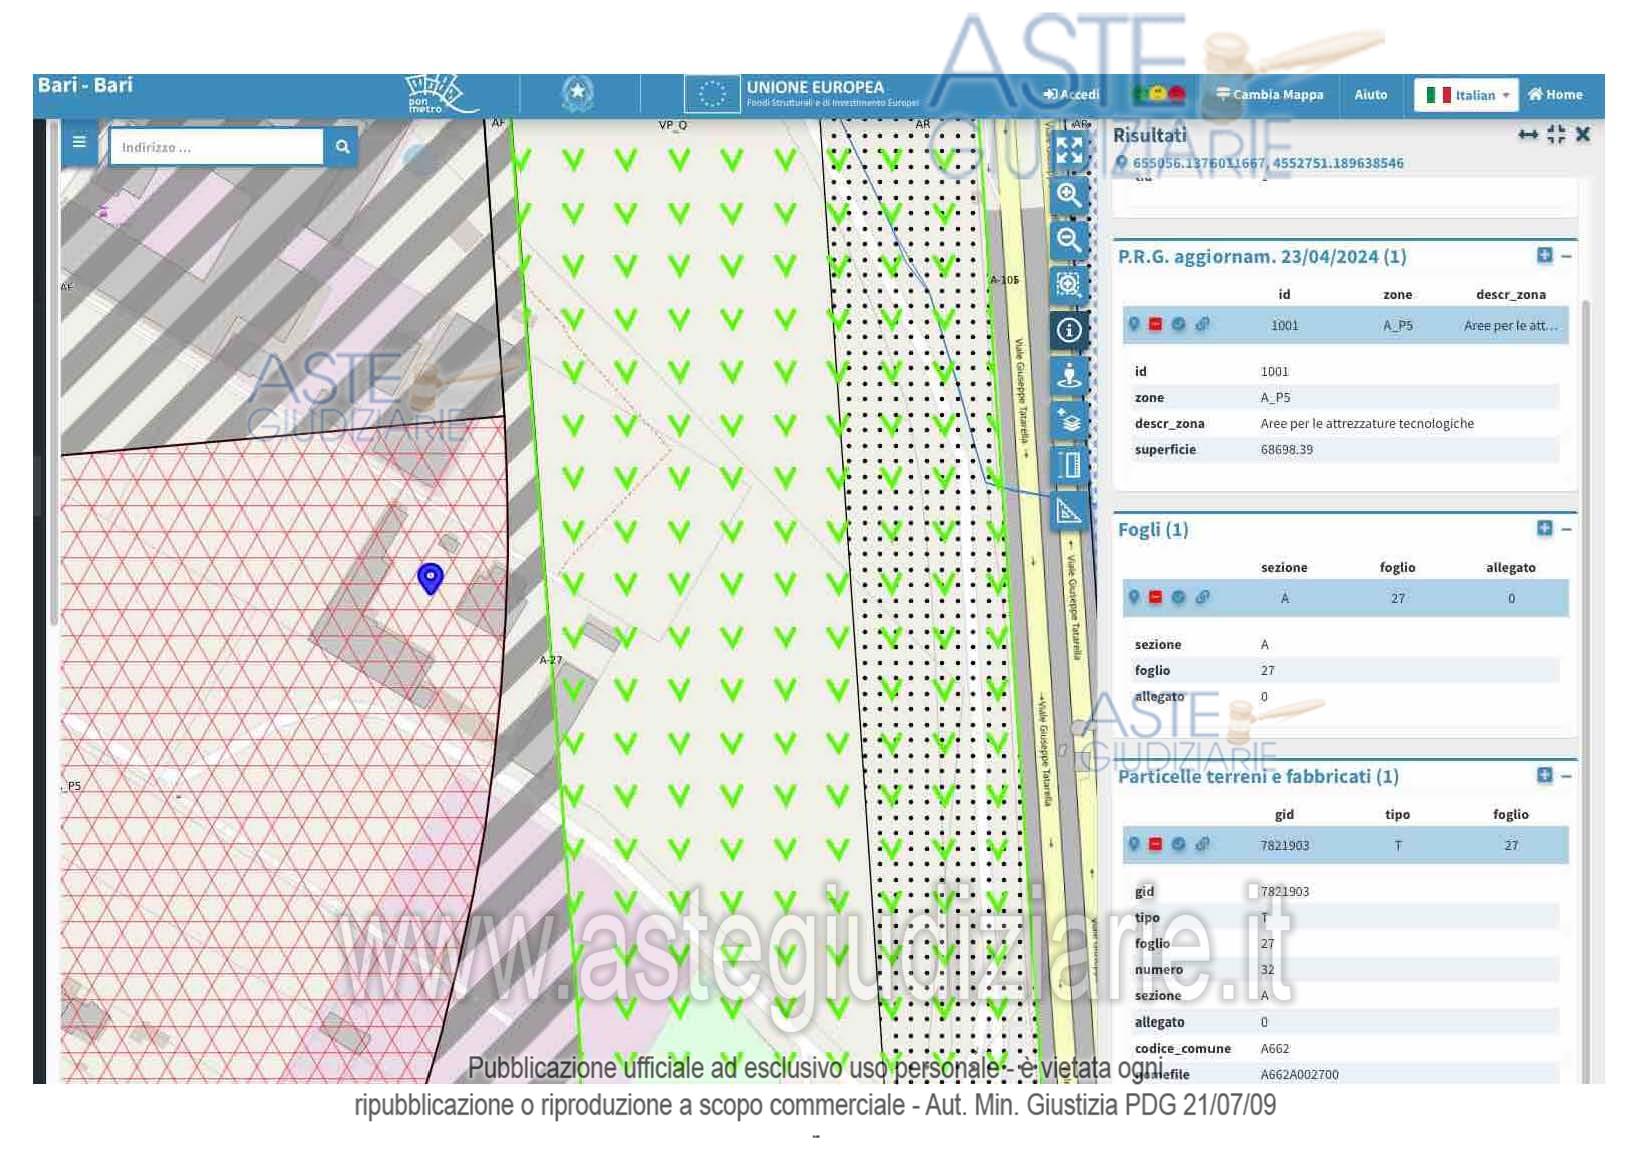Image resolution: width=1638 pixels, height=1158 pixels.
Task: Select the zoom-to-area box tool
Action: coord(1069,285)
